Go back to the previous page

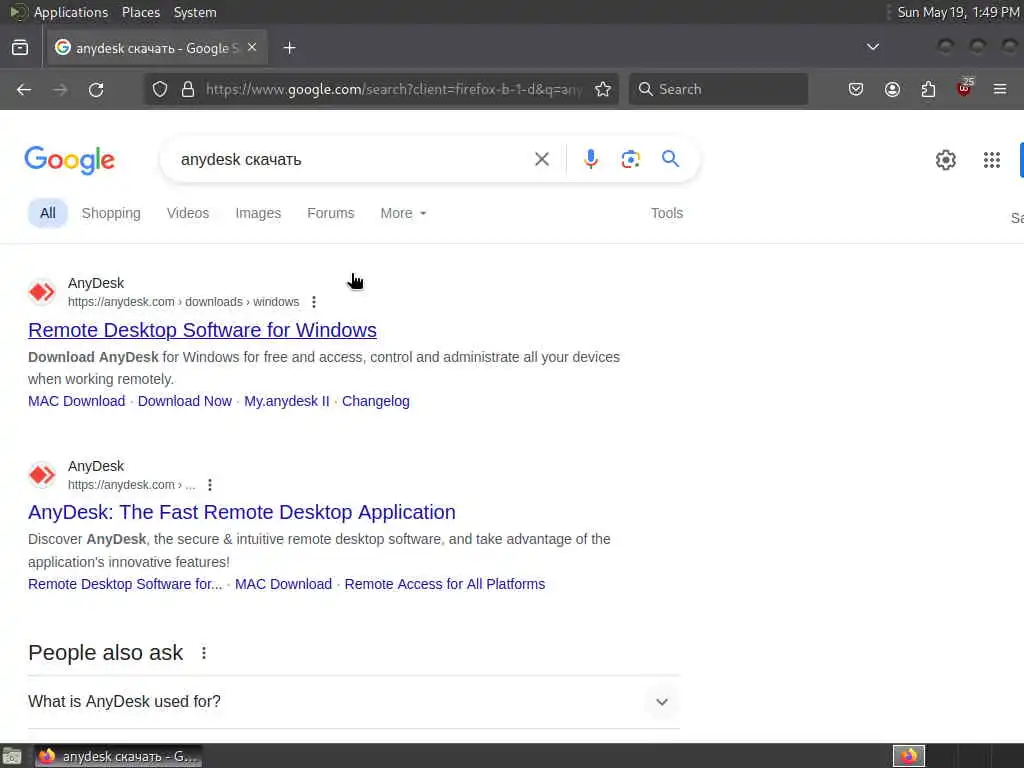click(24, 89)
